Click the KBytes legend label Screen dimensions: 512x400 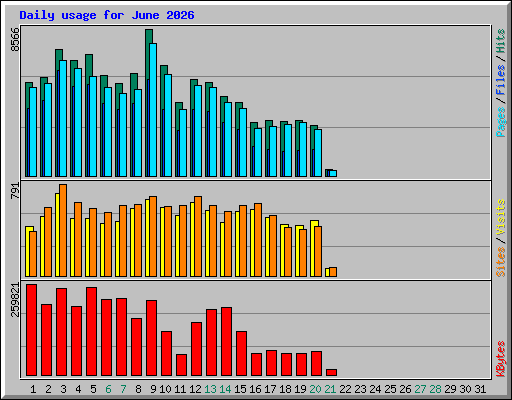pyautogui.click(x=501, y=359)
